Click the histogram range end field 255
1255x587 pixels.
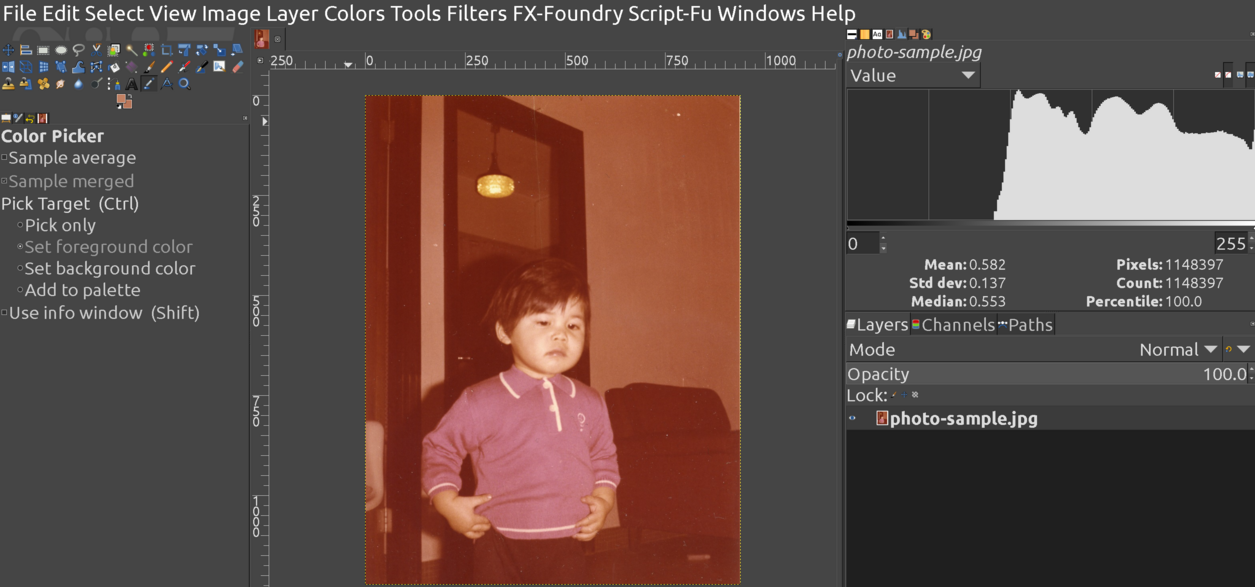pos(1231,243)
